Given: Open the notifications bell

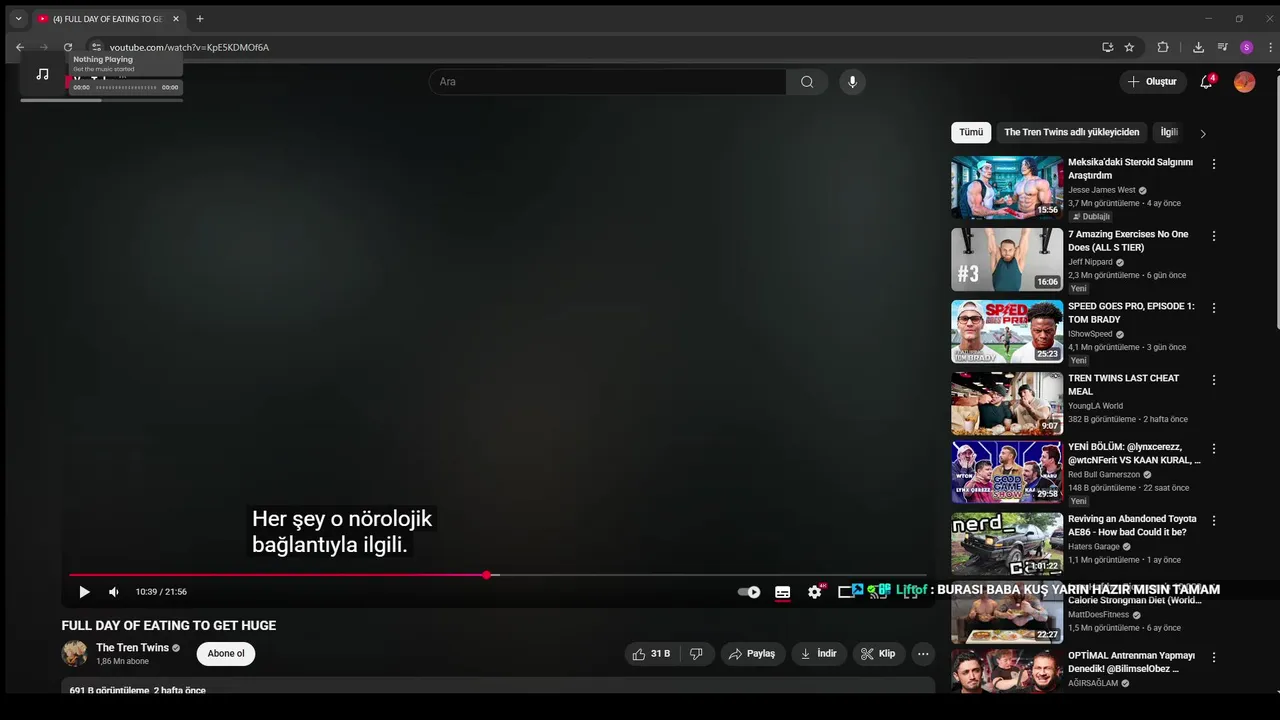Looking at the screenshot, I should (1206, 82).
